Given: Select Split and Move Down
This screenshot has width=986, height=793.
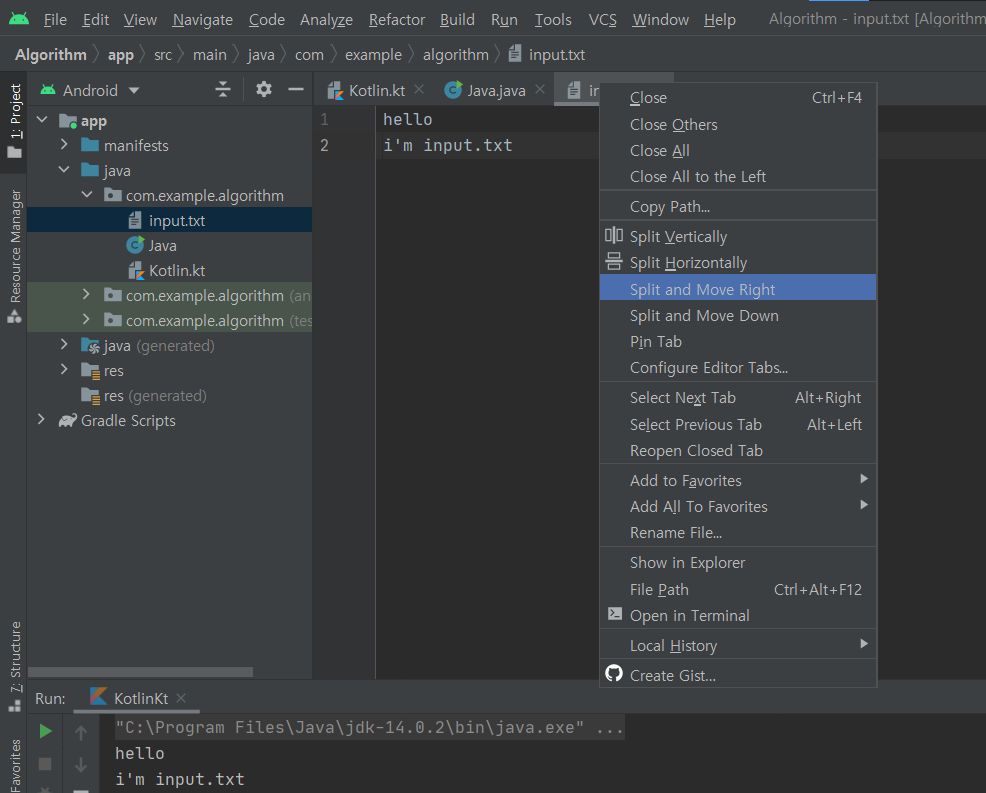Looking at the screenshot, I should point(738,316).
